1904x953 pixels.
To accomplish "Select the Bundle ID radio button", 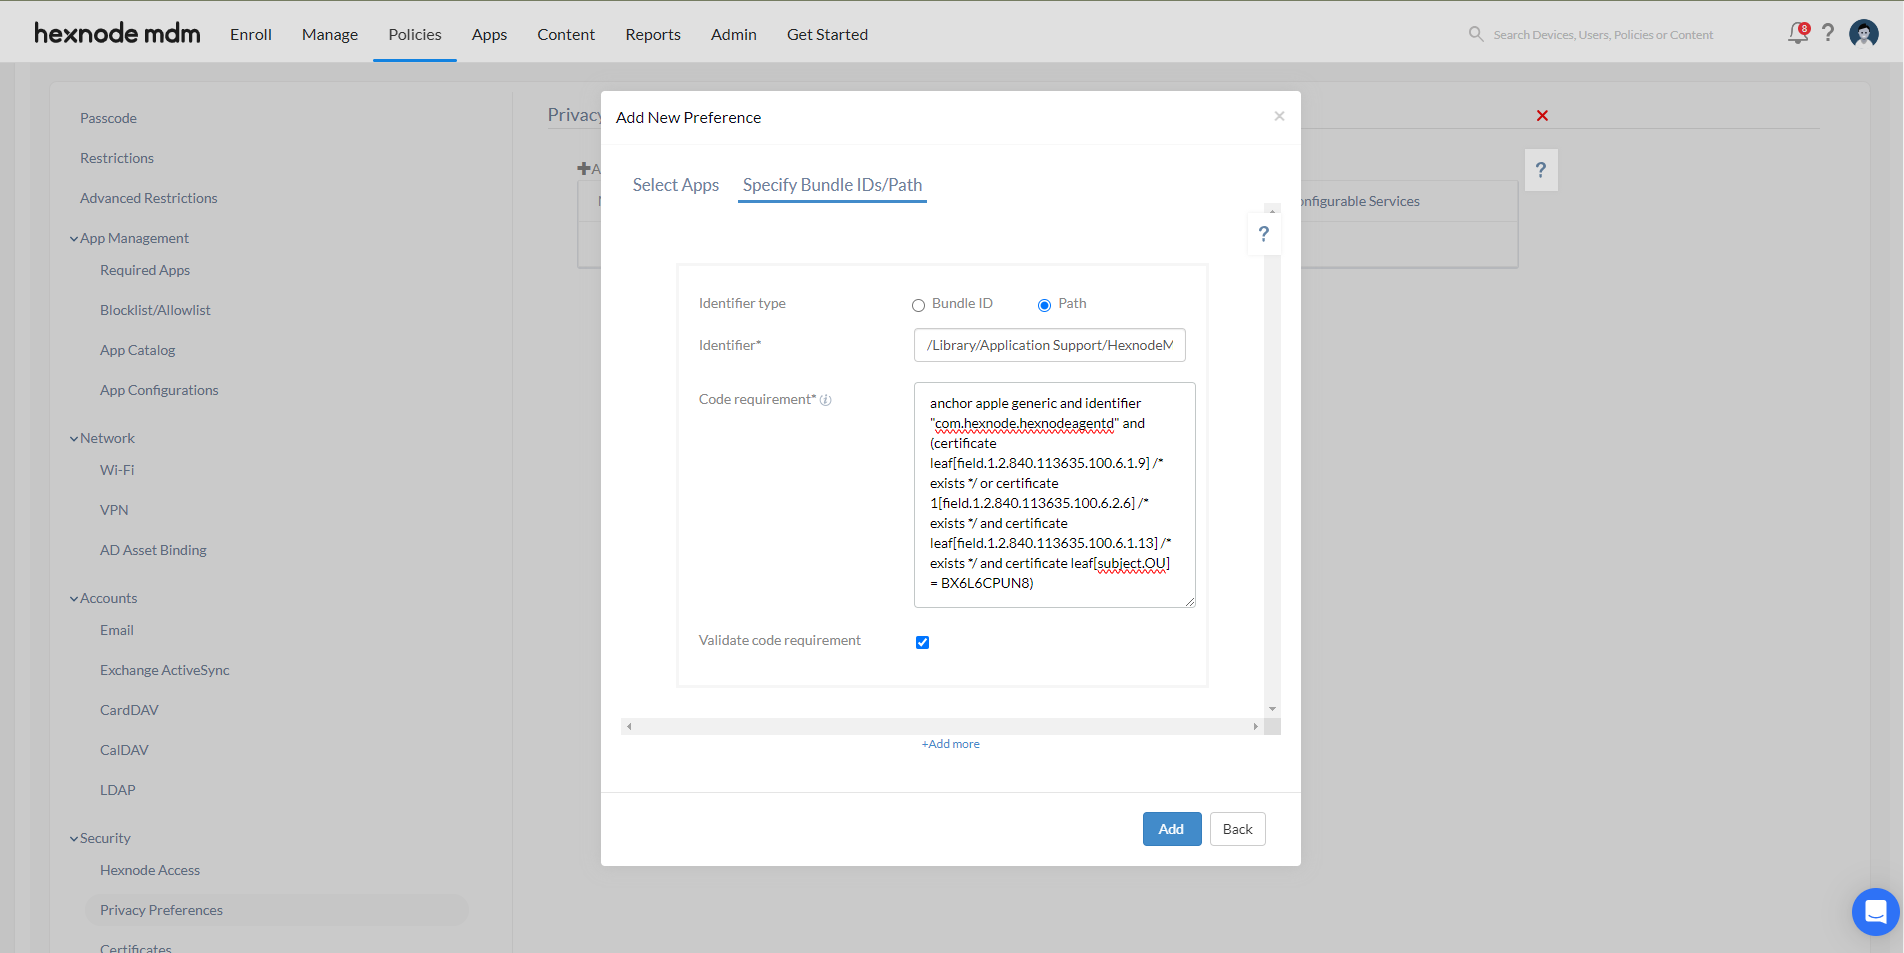I will [918, 305].
